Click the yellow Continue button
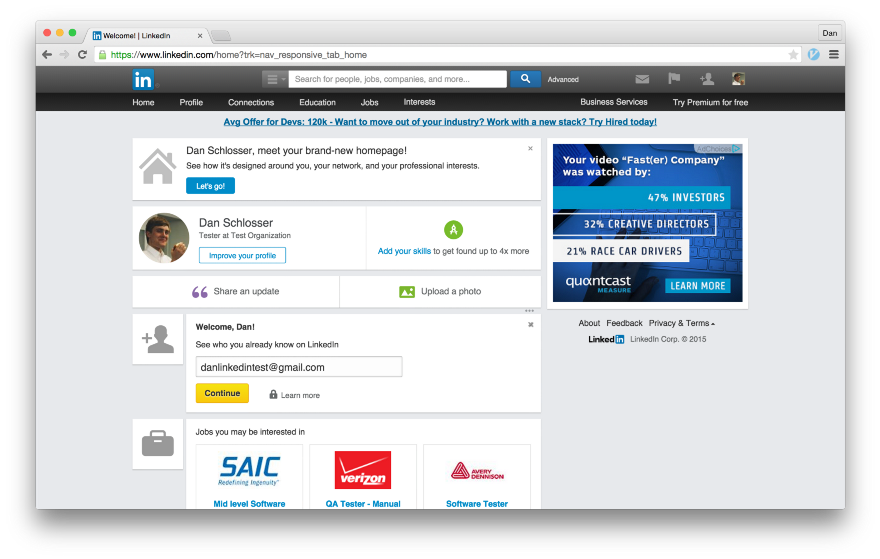Screen dimensions: 880x559 click(x=222, y=393)
